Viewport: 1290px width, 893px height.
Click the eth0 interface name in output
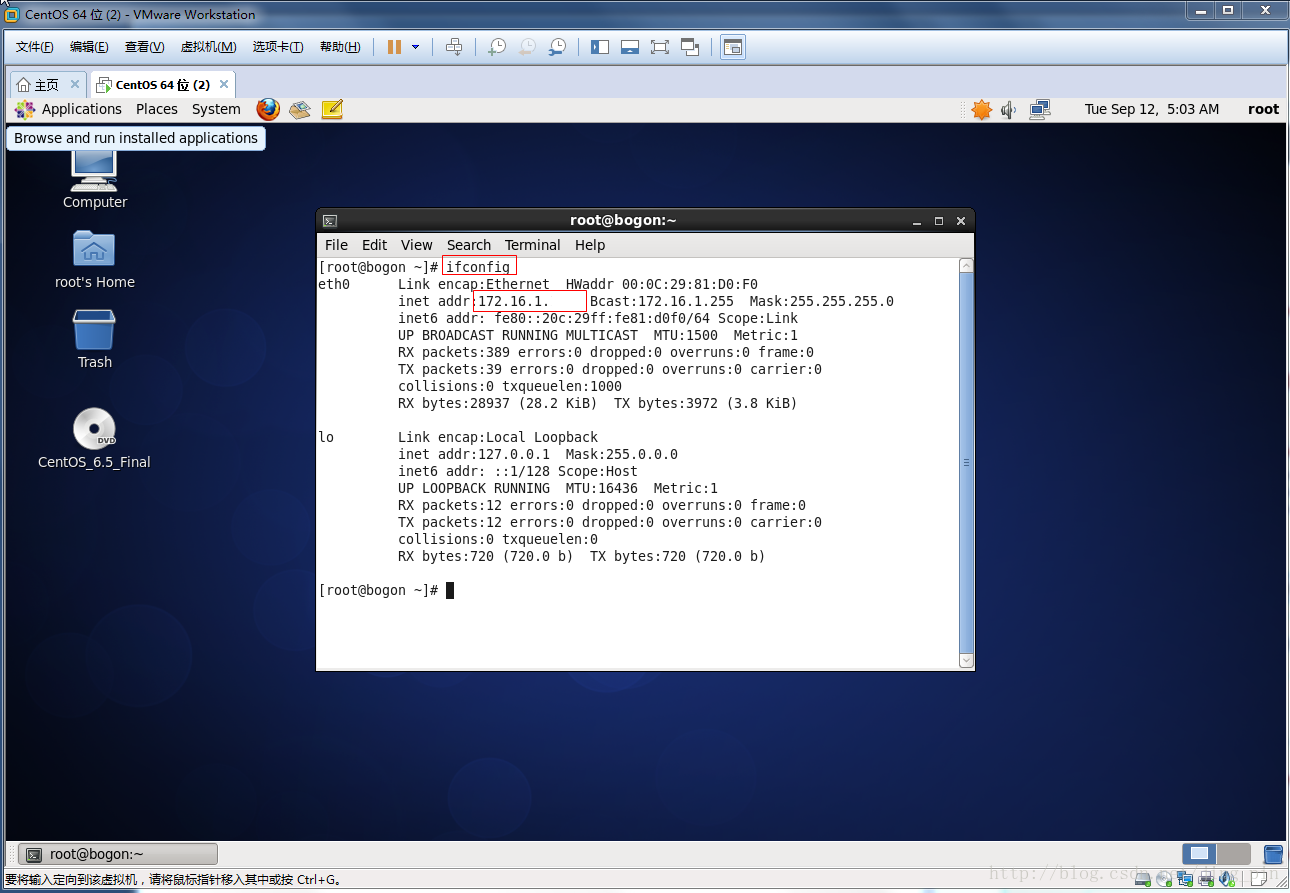pyautogui.click(x=334, y=284)
